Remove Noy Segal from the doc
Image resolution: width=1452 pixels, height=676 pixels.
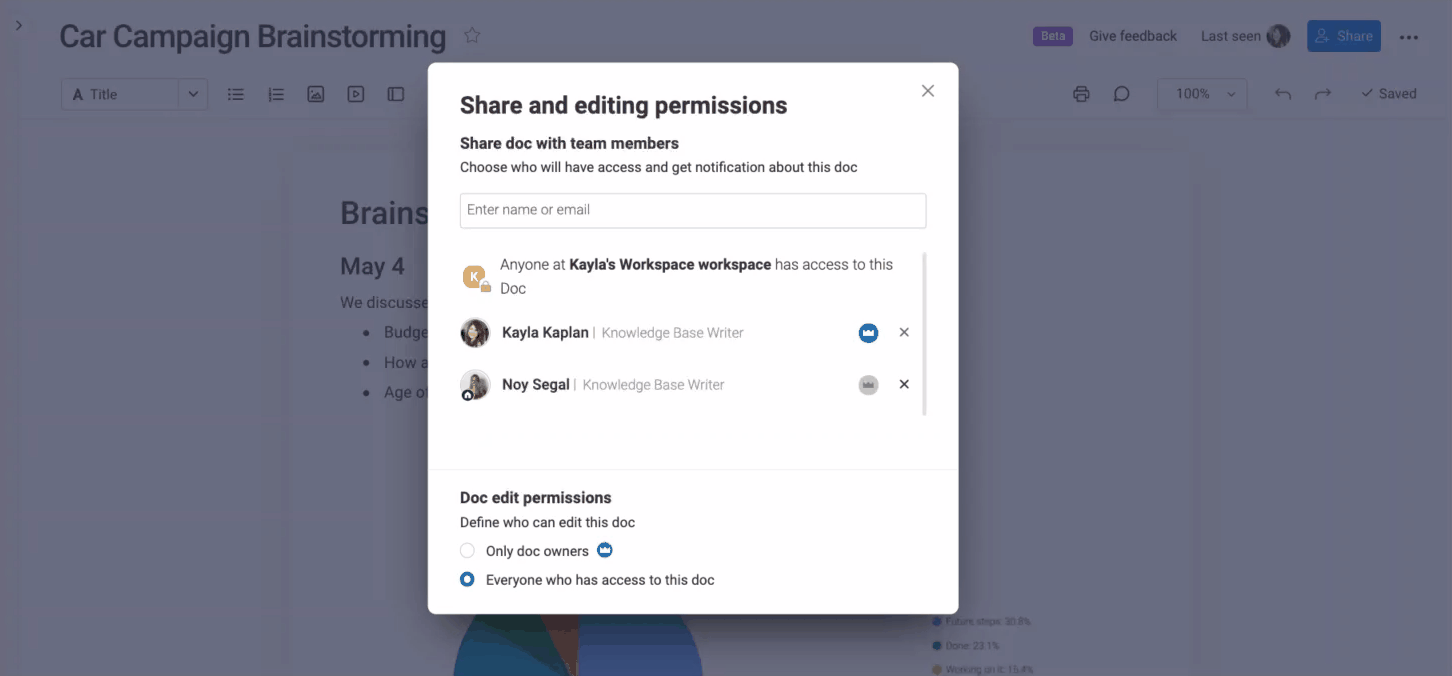point(904,384)
